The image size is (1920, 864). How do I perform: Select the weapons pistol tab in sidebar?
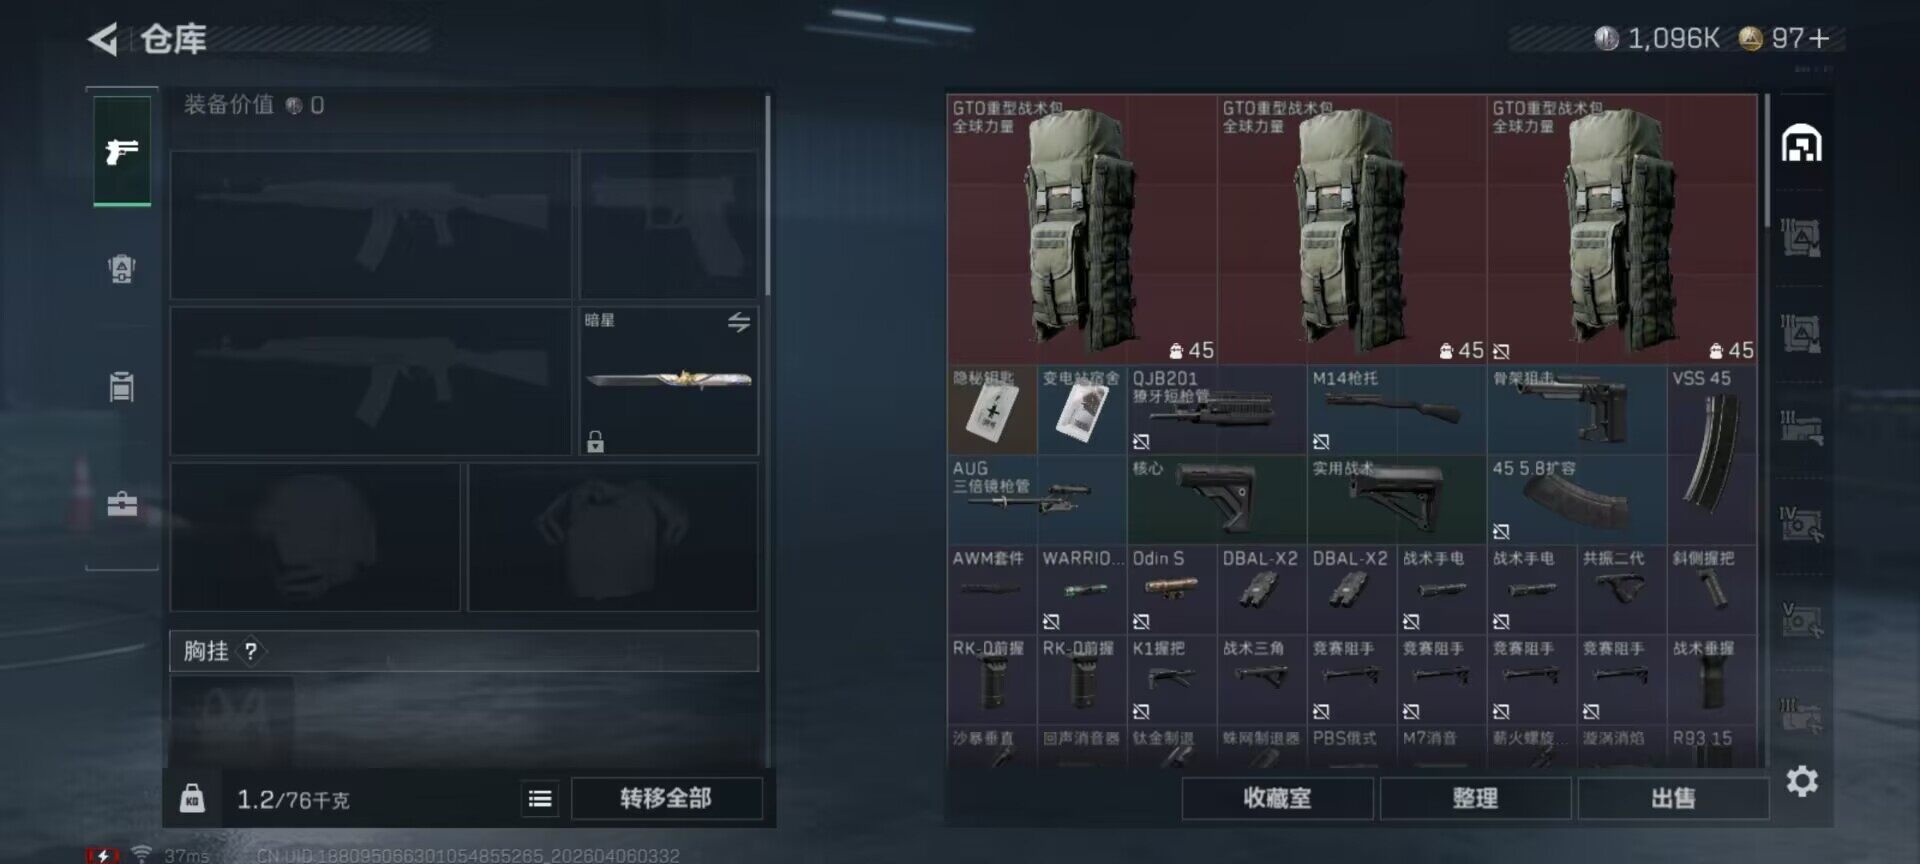(122, 151)
